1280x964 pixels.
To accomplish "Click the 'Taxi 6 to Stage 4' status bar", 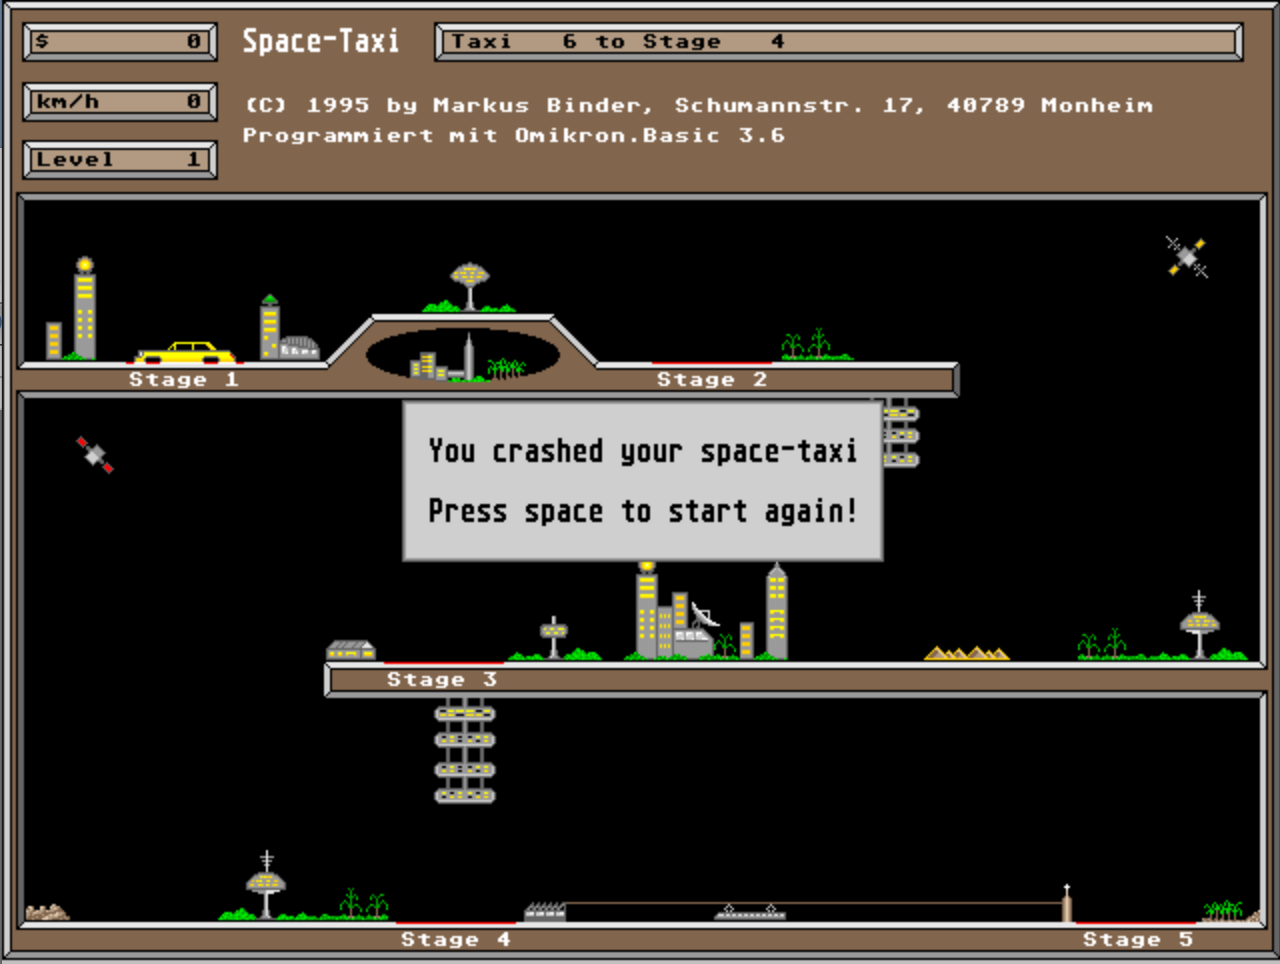I will point(839,42).
